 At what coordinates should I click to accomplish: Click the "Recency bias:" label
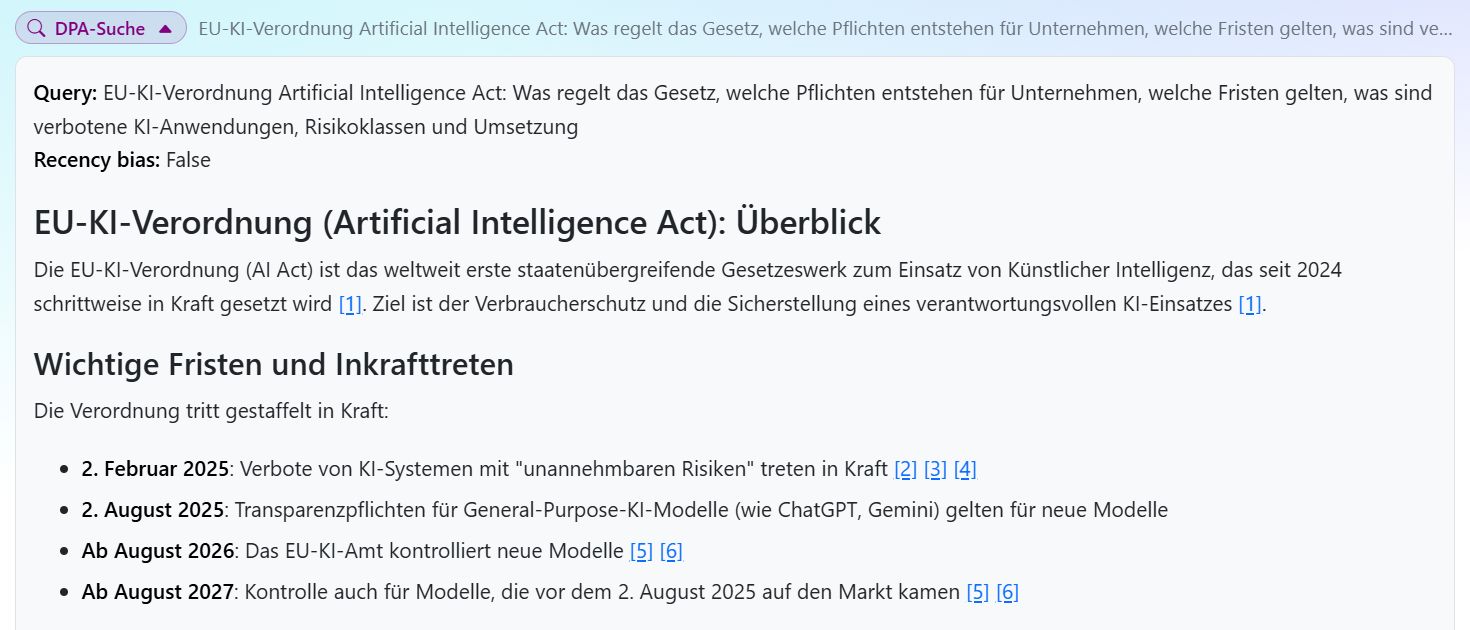(97, 160)
